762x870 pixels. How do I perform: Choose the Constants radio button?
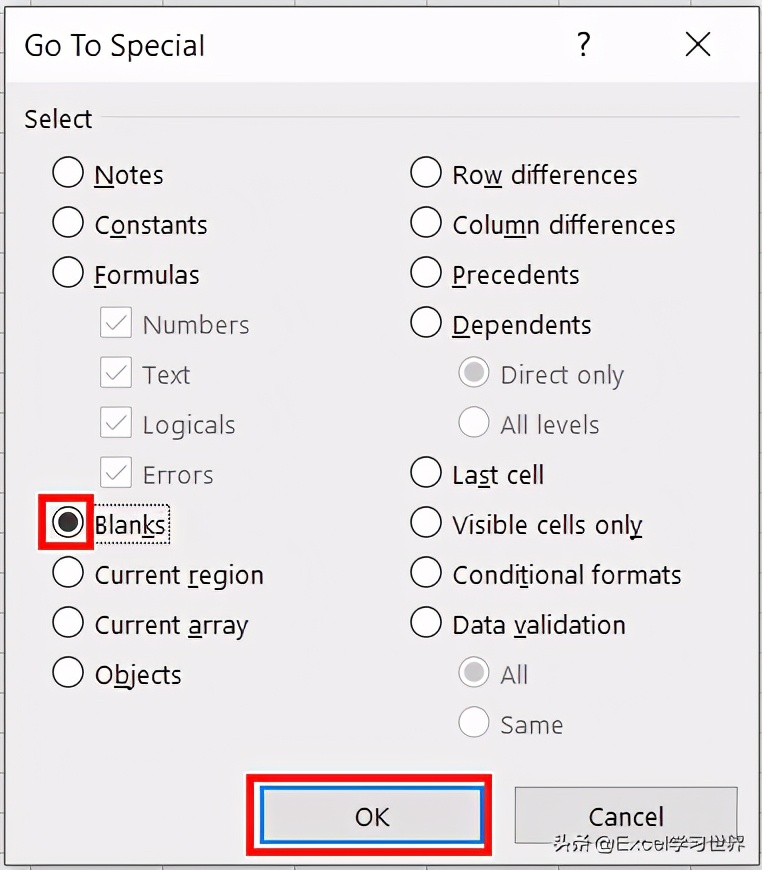(68, 223)
